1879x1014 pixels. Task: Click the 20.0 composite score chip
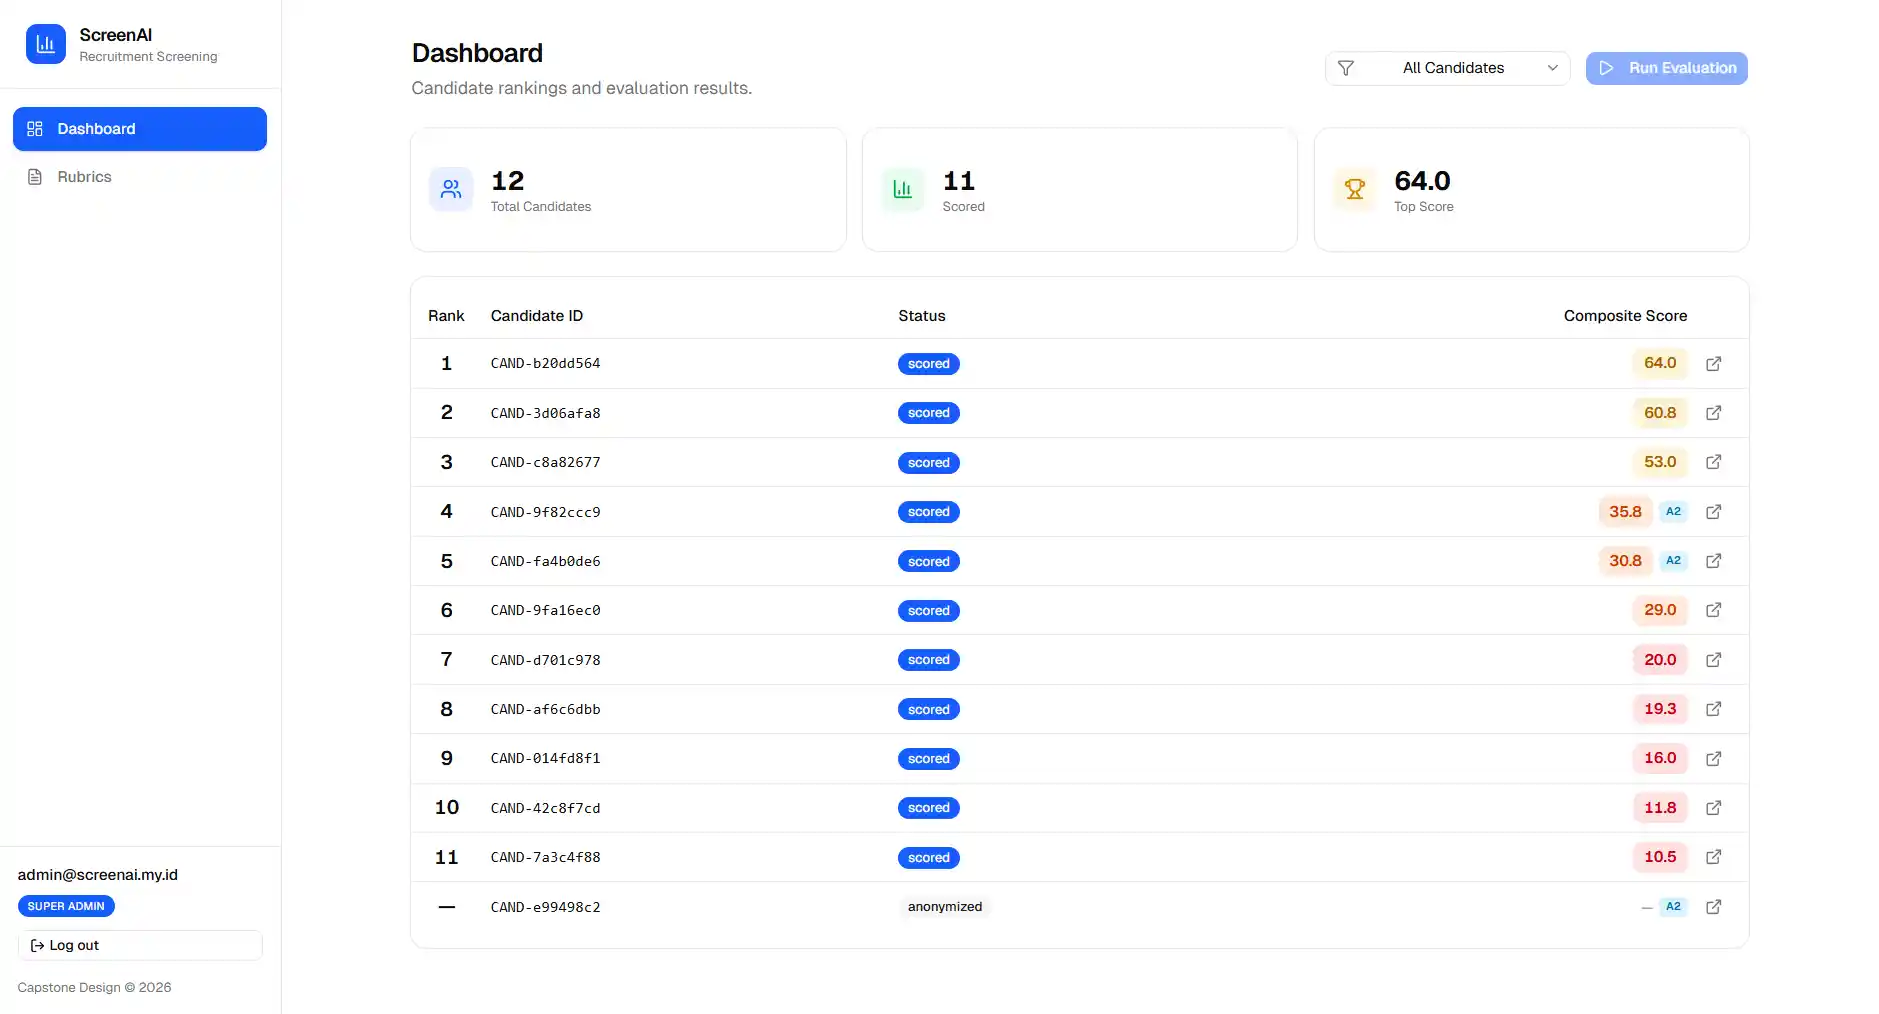[1659, 659]
